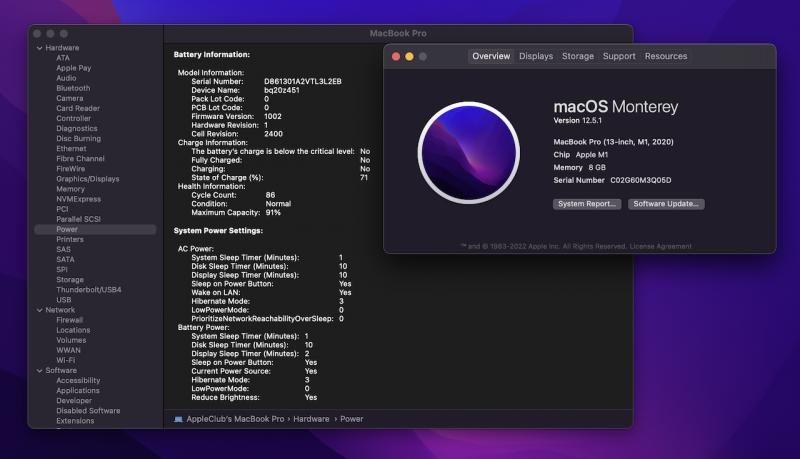Viewport: 800px width, 459px height.
Task: Collapse the Software section chevron
Action: pyautogui.click(x=39, y=371)
